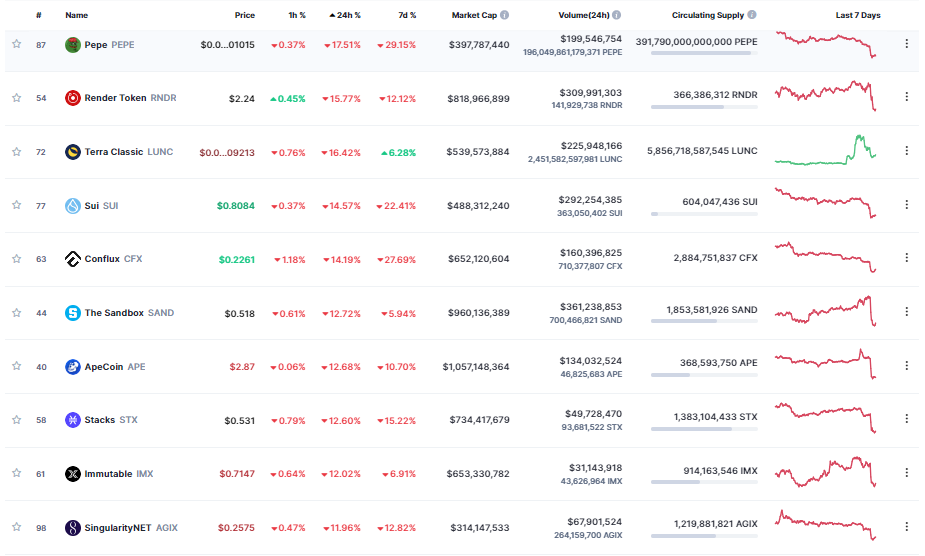This screenshot has width=925, height=556.
Task: Open Terra Classic LUNC page
Action: (129, 152)
